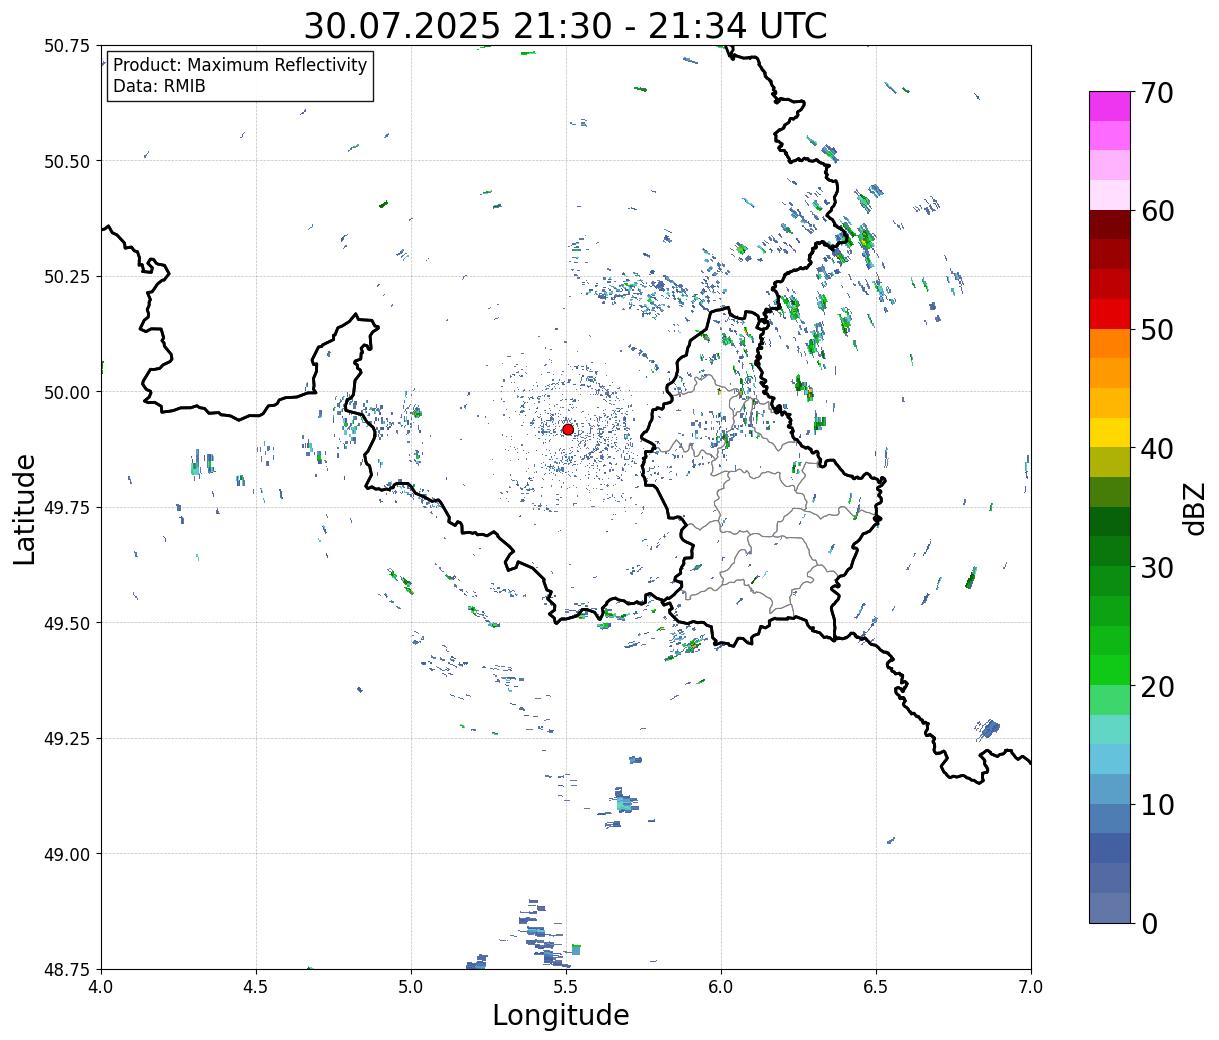Click the yellow colorbar segment above 40
The height and width of the screenshot is (1040, 1219).
coord(1110,432)
